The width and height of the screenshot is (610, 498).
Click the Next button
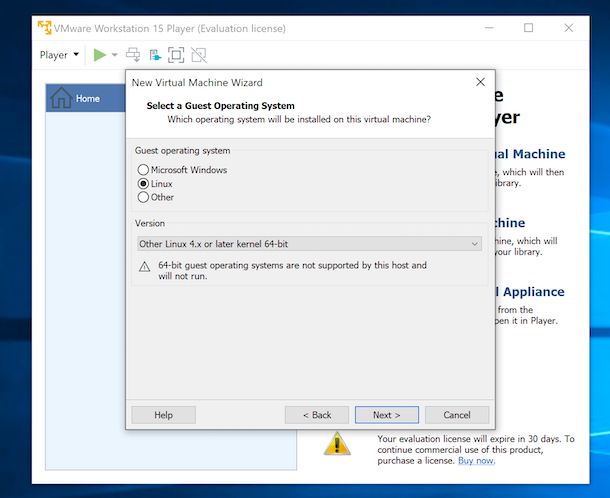click(x=387, y=415)
